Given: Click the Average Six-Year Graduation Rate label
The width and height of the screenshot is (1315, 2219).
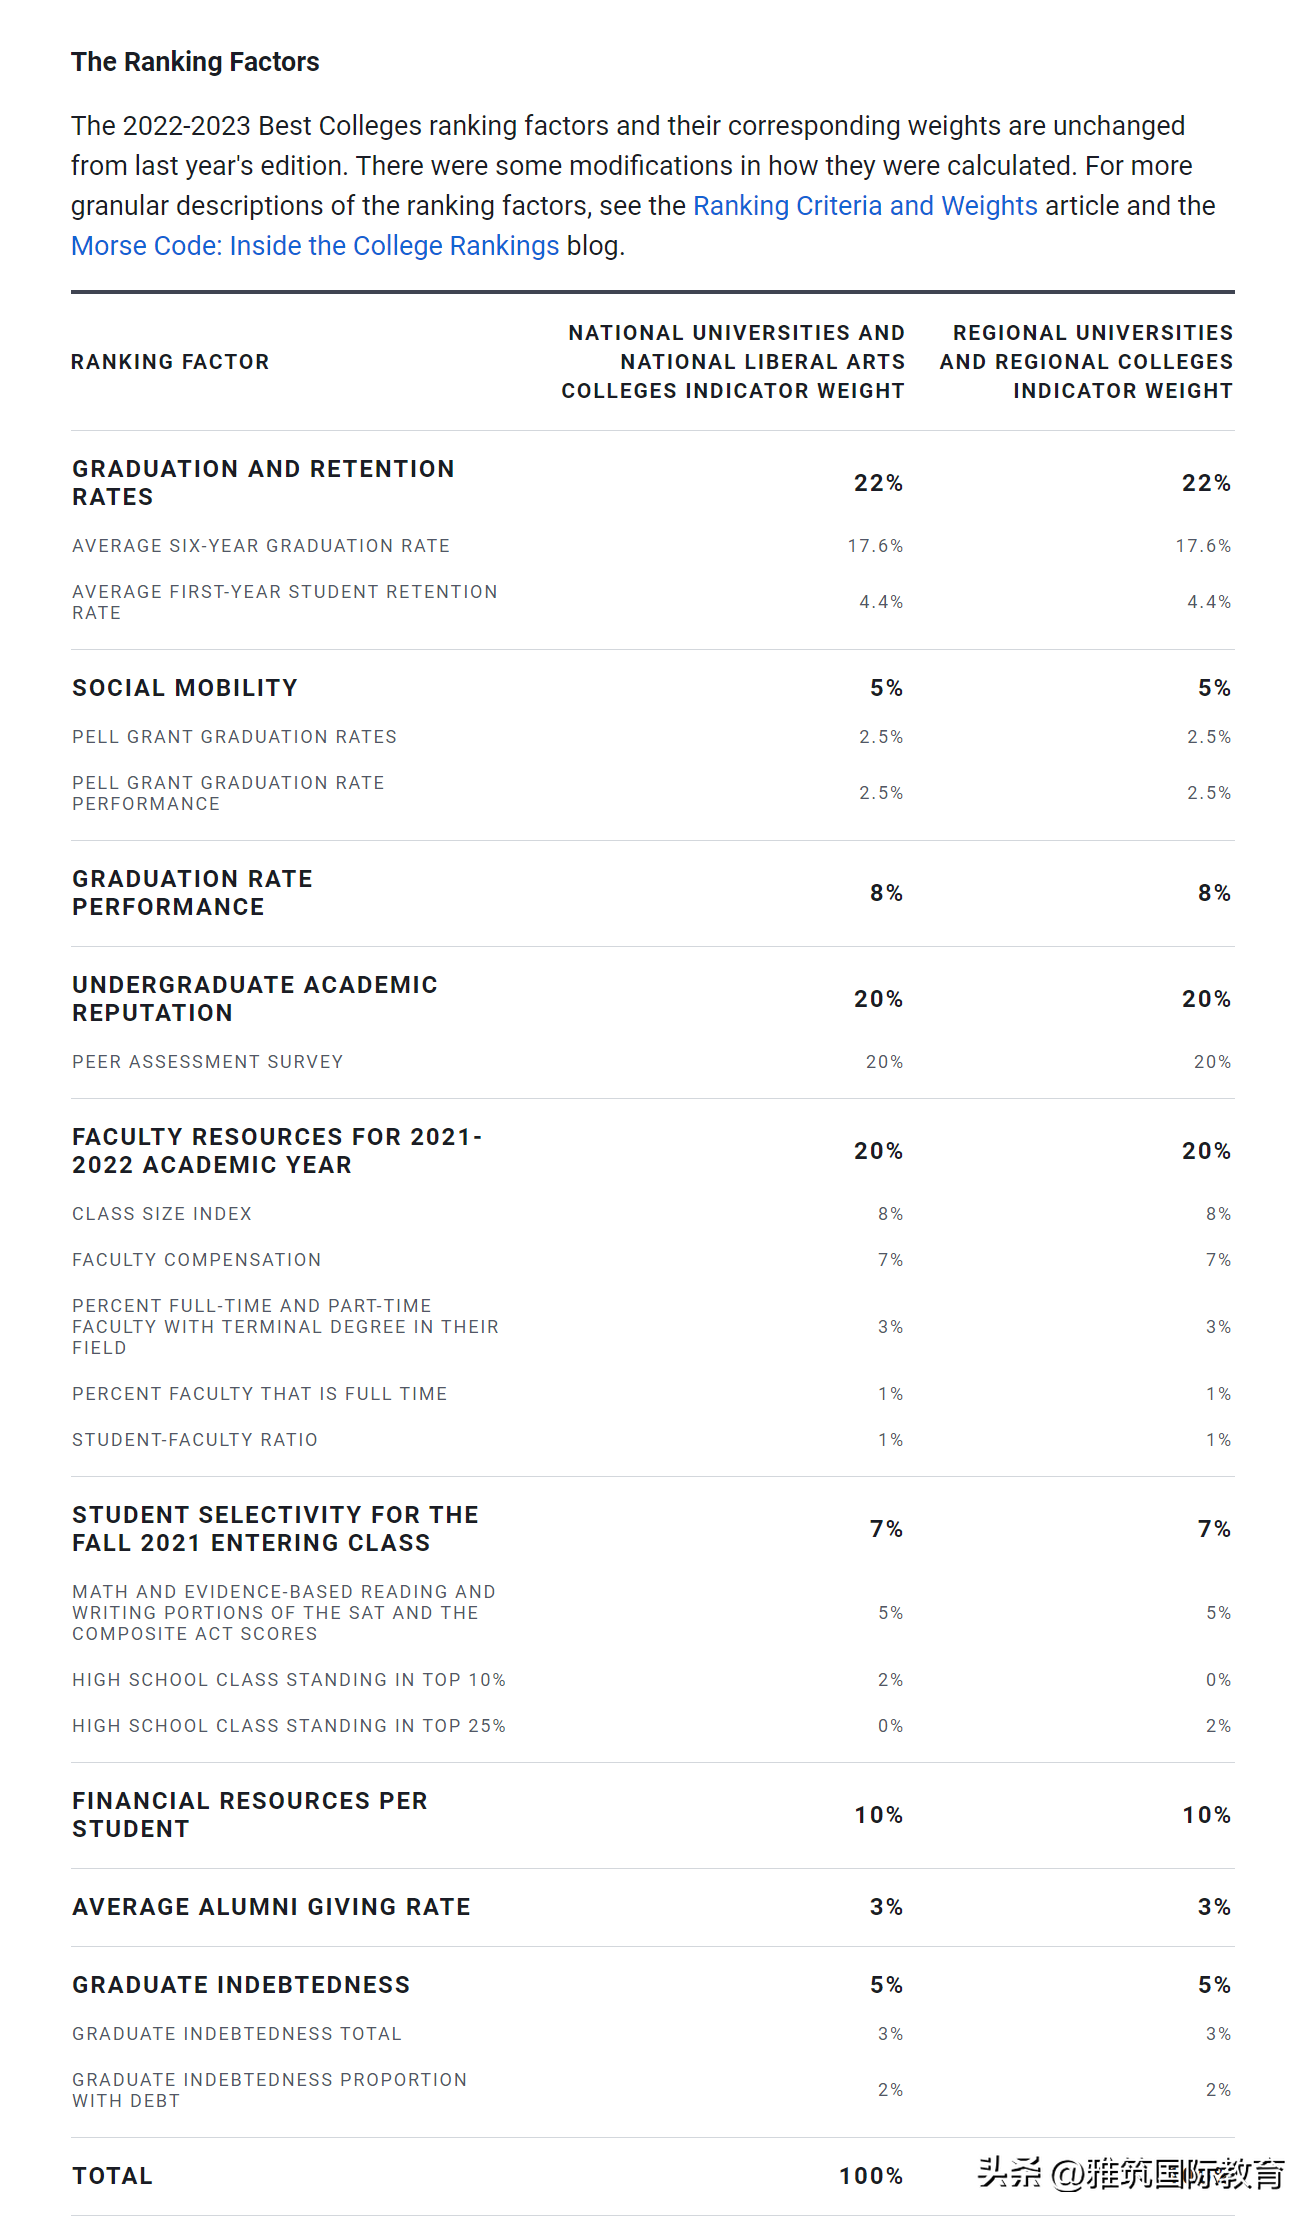Looking at the screenshot, I should tap(261, 546).
